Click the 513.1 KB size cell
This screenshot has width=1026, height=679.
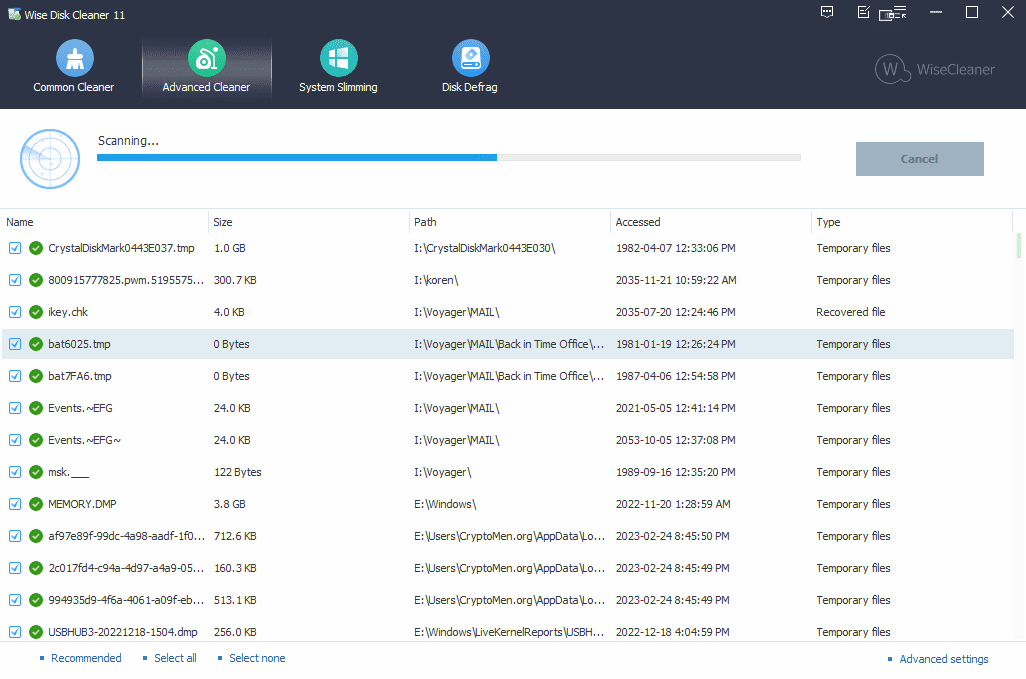[x=235, y=601]
